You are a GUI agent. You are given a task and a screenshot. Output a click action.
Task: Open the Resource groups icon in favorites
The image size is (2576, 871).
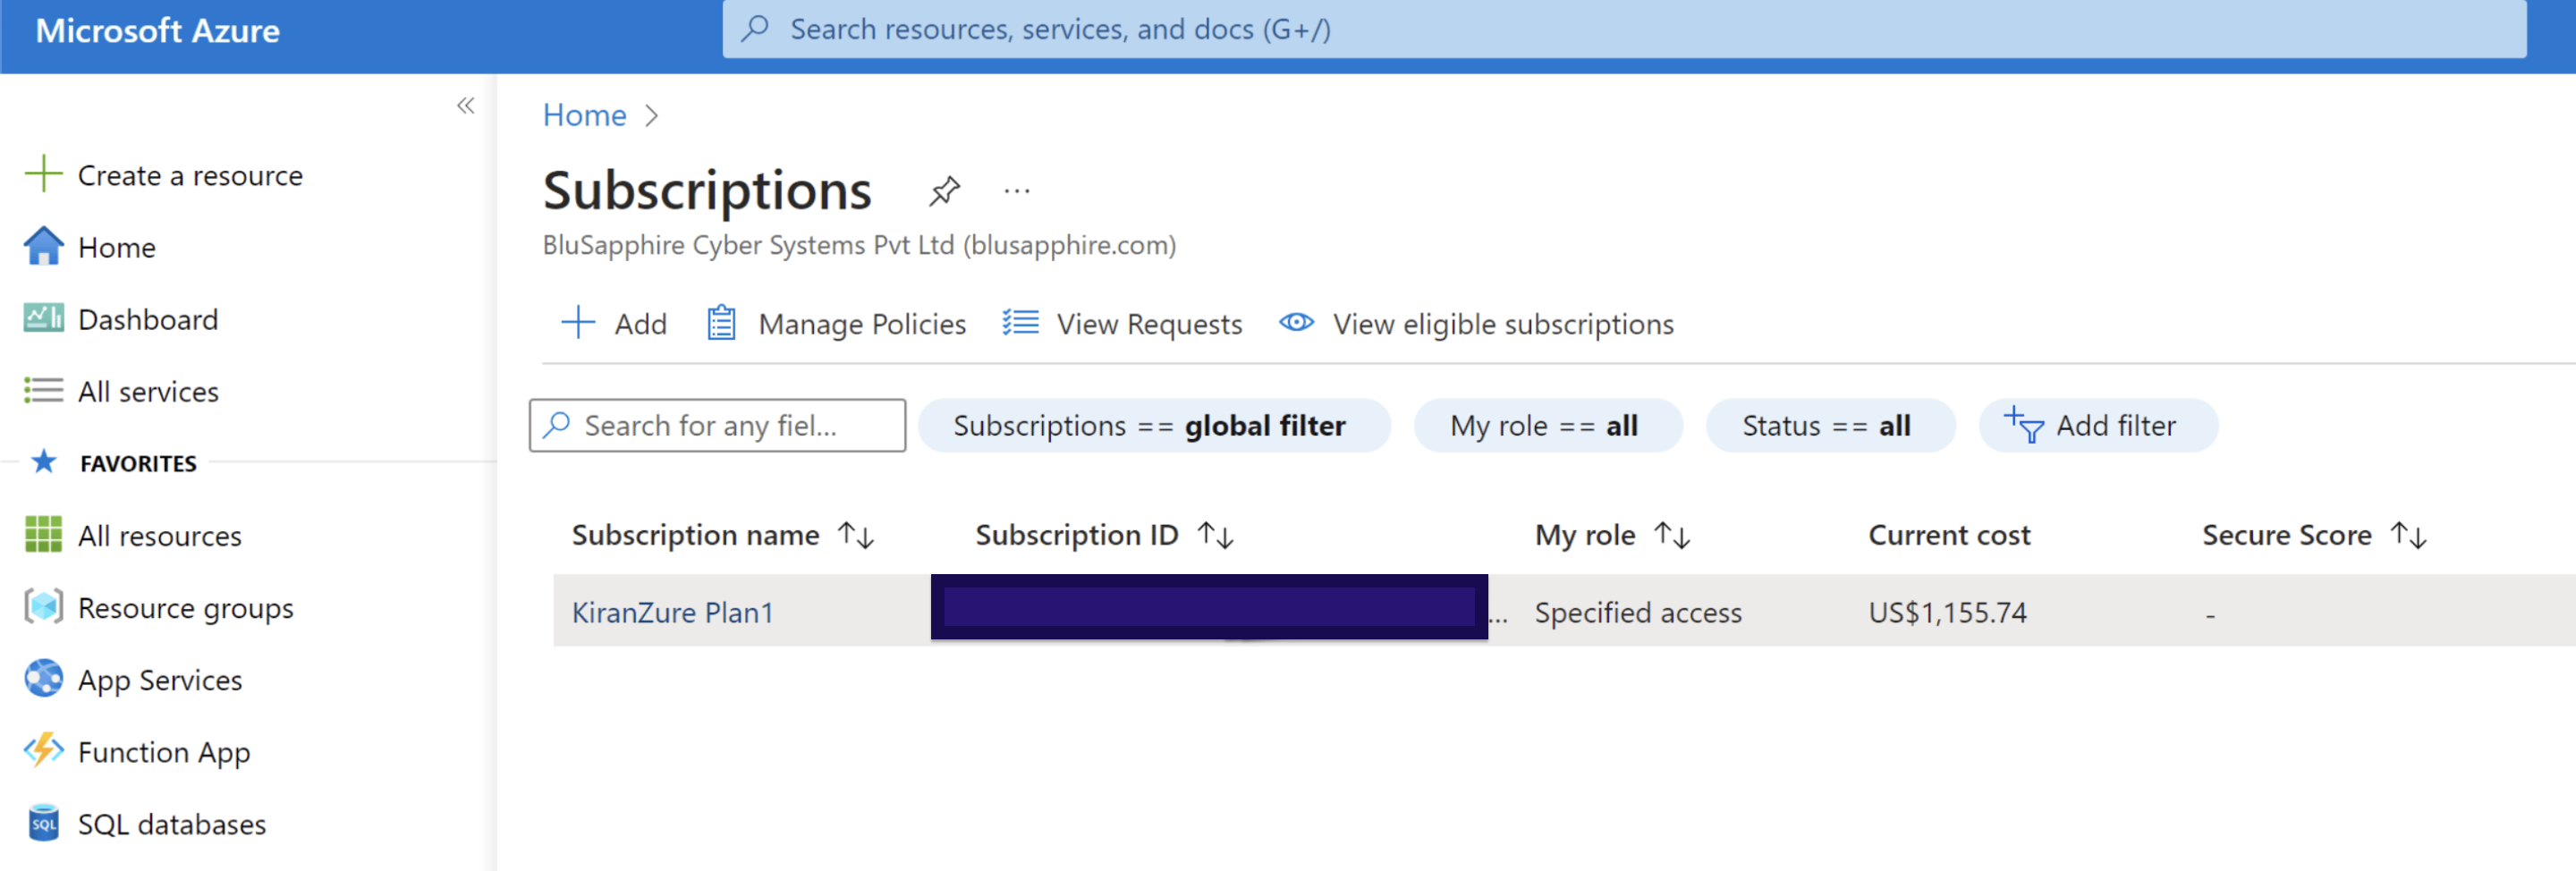(x=43, y=607)
